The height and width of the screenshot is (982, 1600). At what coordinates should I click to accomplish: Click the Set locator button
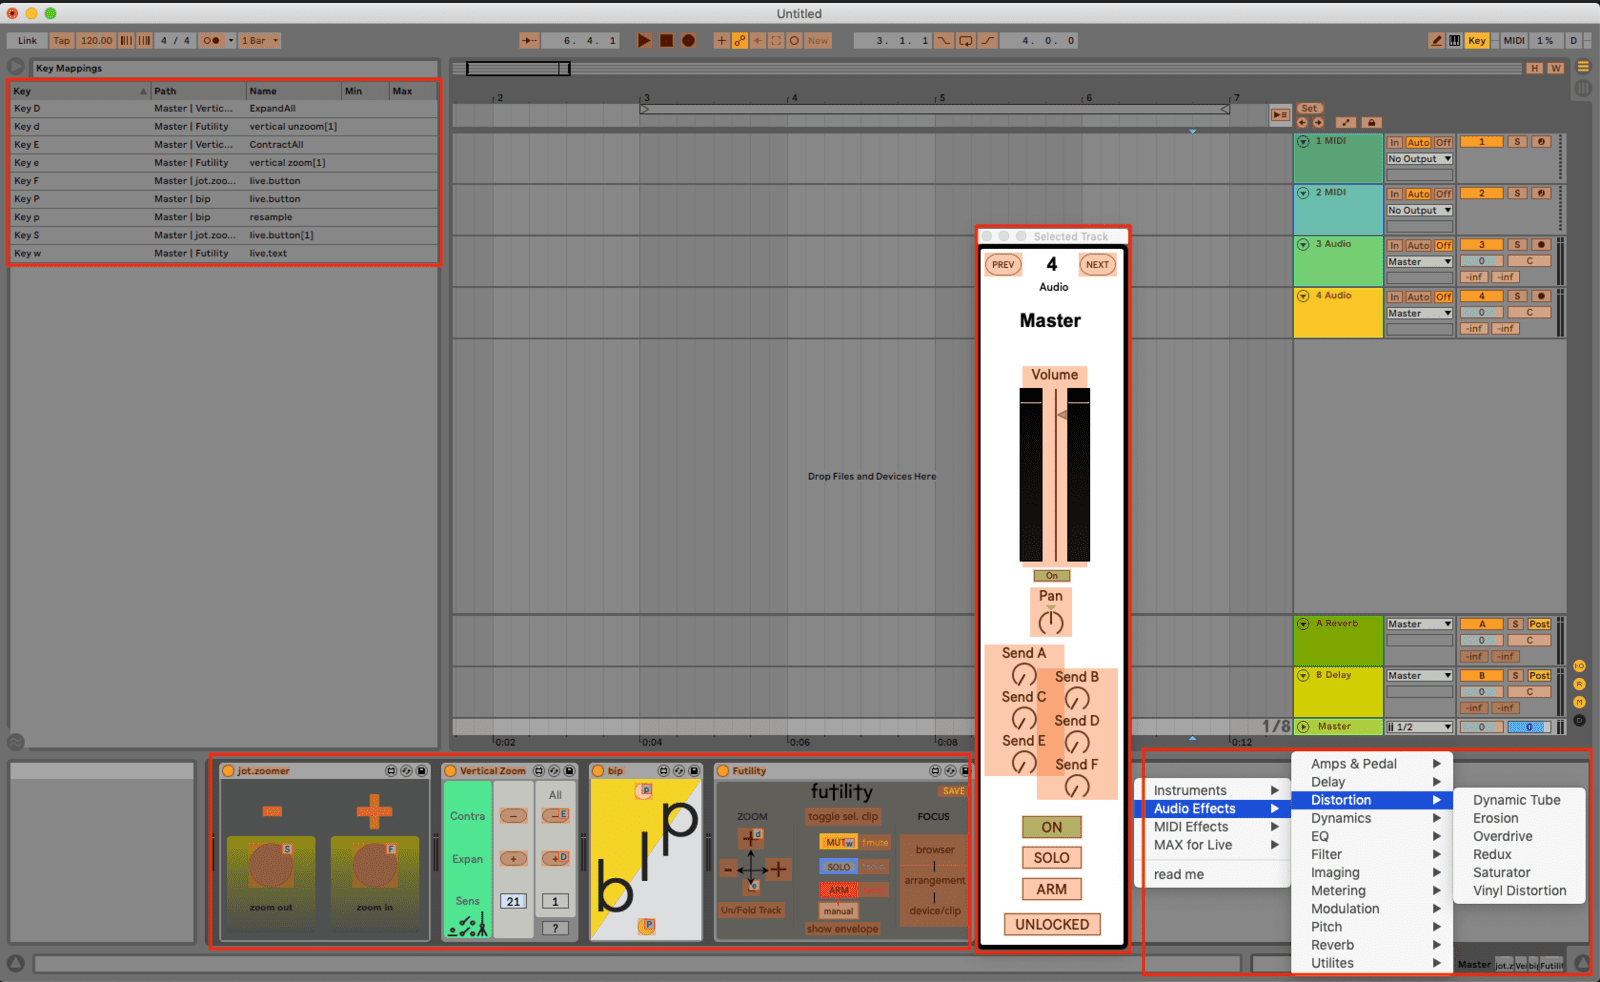tap(1309, 108)
